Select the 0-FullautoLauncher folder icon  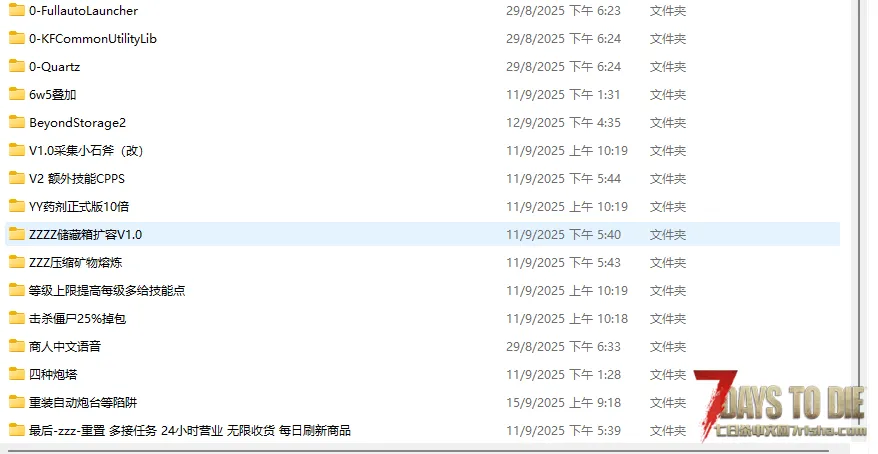[x=17, y=10]
